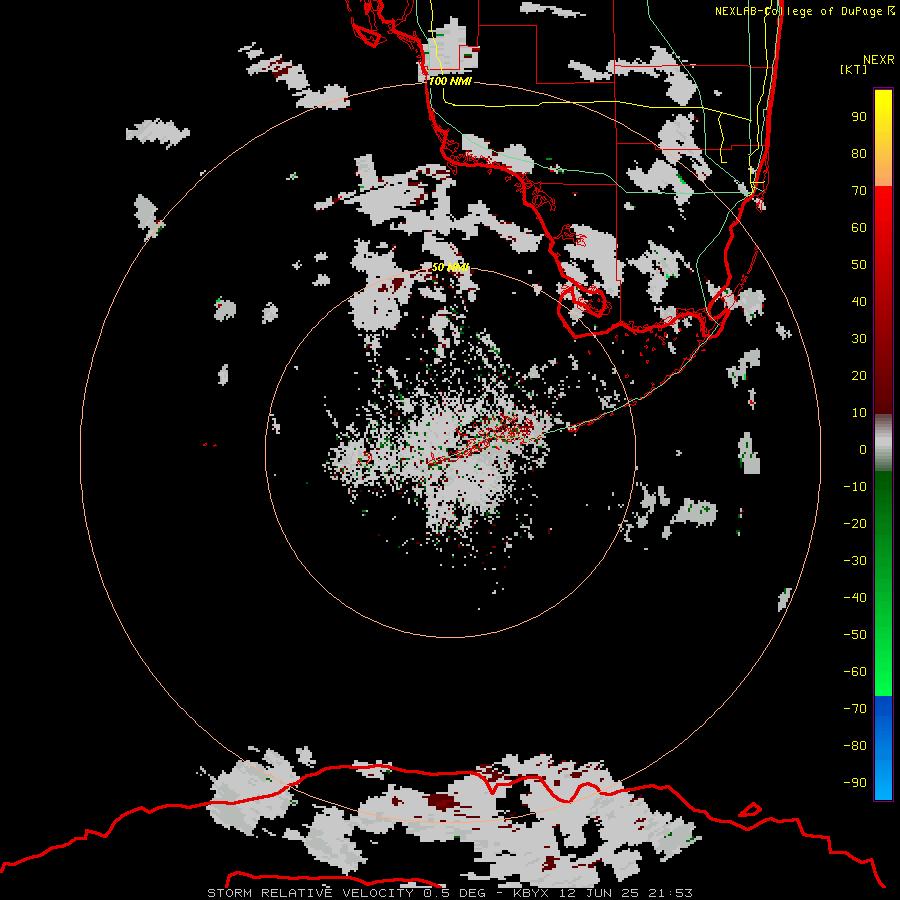Image resolution: width=900 pixels, height=900 pixels.
Task: Click the 0 knot scale label
Action: click(863, 450)
